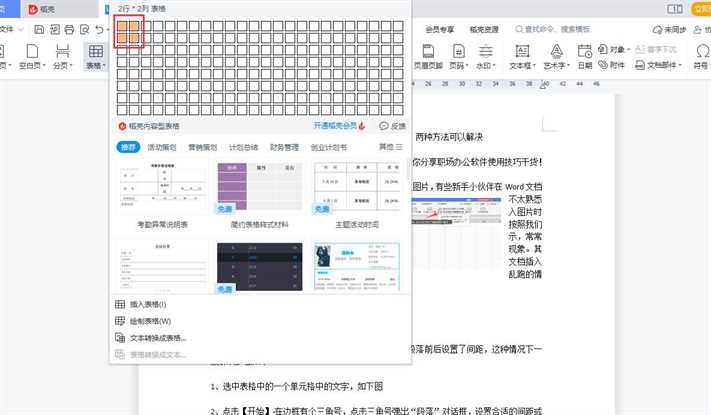Choose Draw Table (绘制表格) menu entry
This screenshot has height=415, width=711.
coord(150,321)
